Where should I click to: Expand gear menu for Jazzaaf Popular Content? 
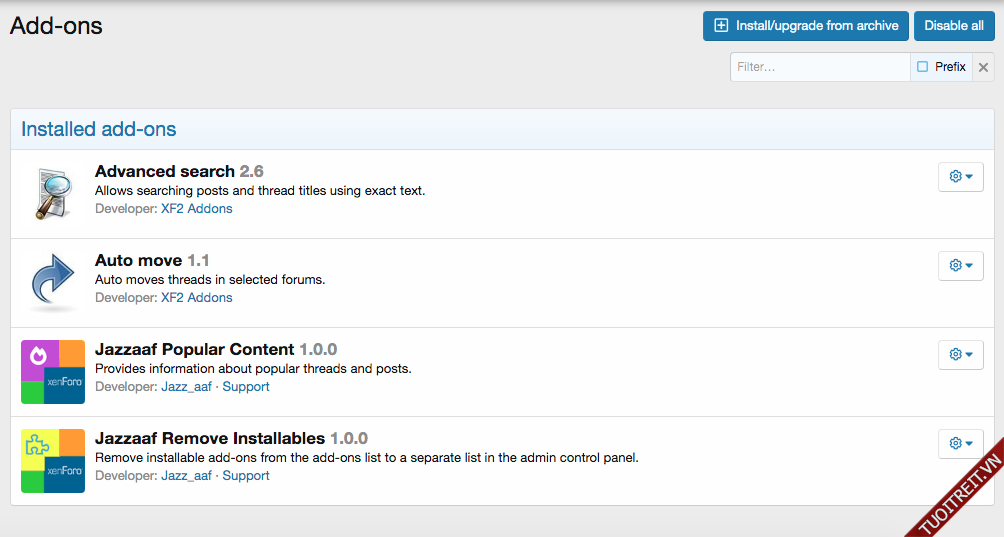pos(960,355)
